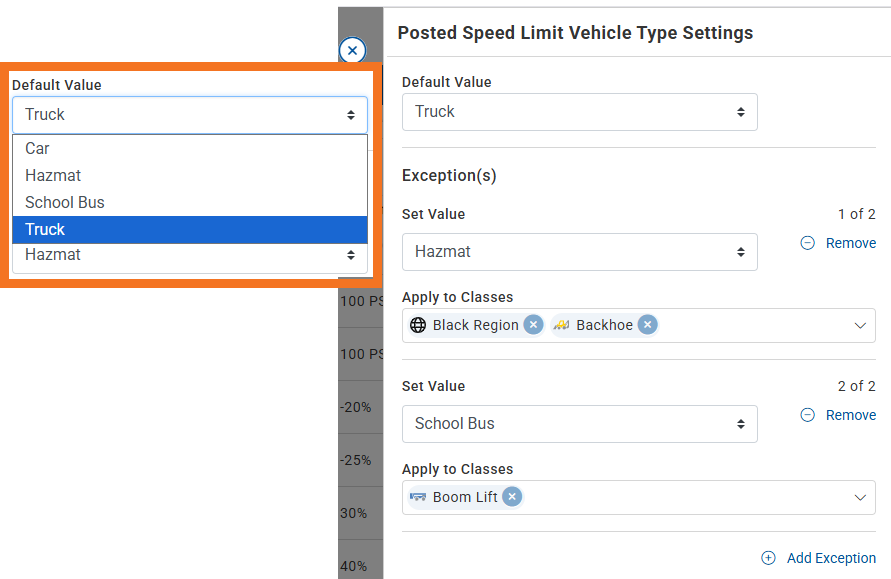Viewport: 891px width, 579px height.
Task: Remove exception 1 of 2
Action: pos(838,243)
